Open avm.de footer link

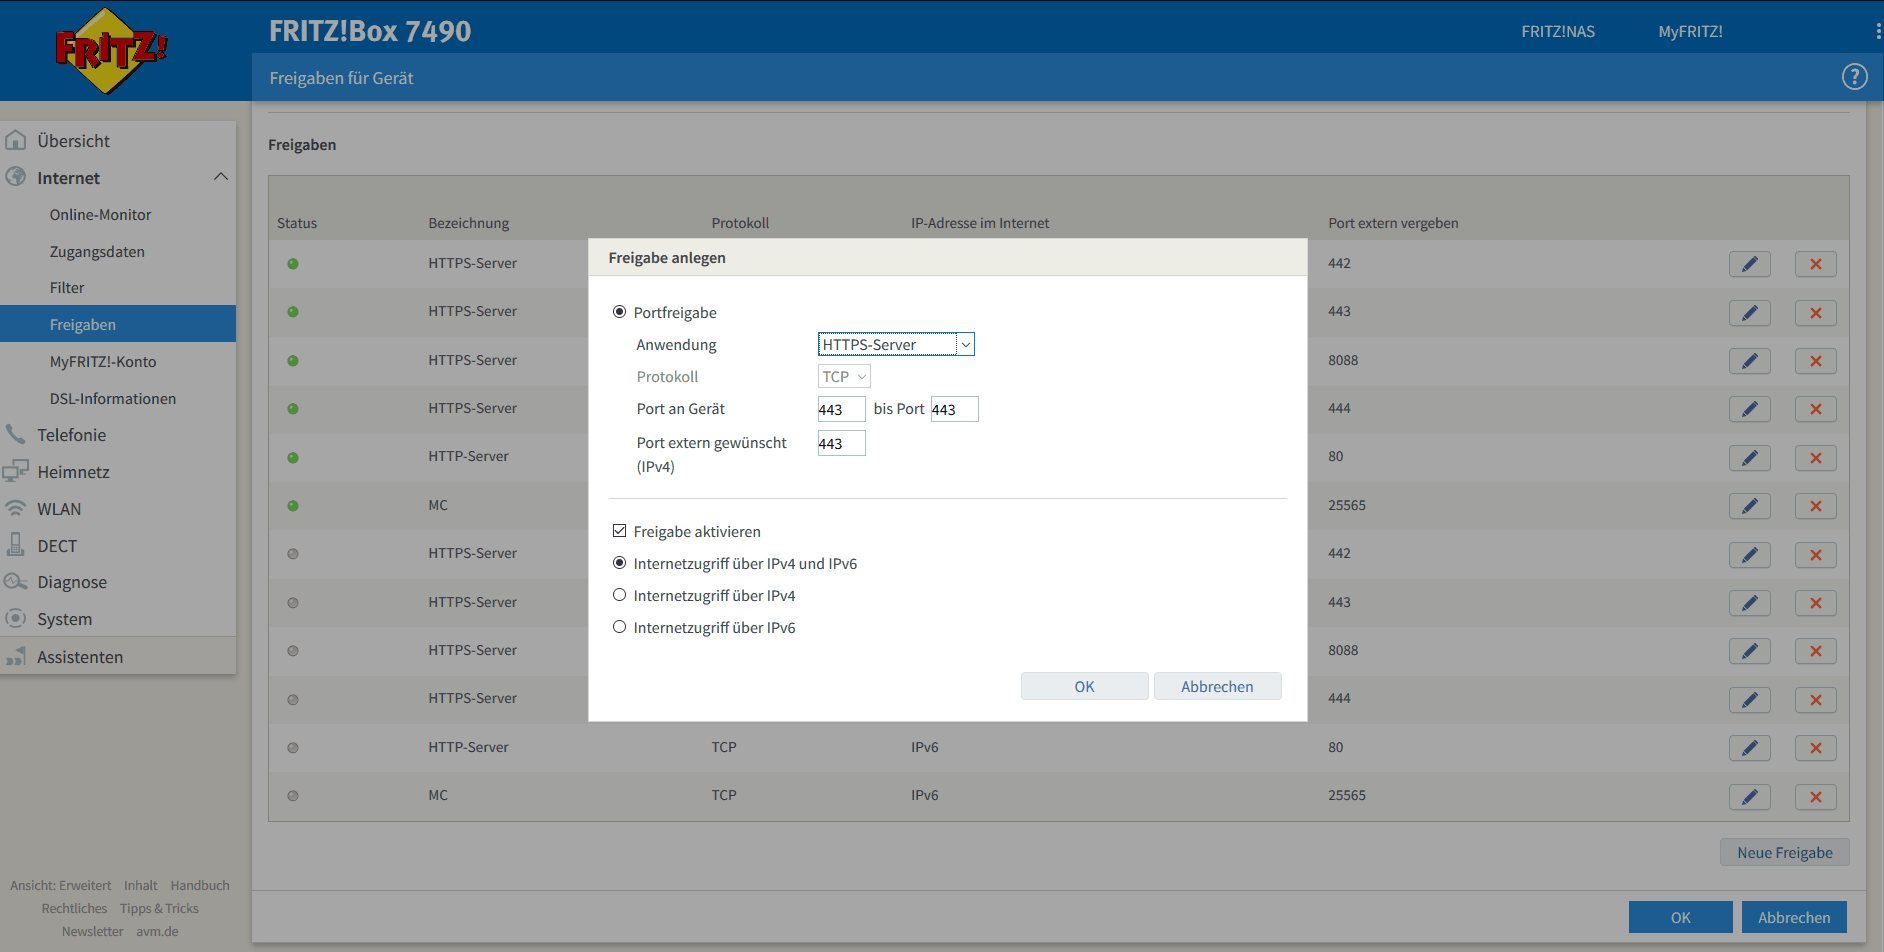[157, 931]
